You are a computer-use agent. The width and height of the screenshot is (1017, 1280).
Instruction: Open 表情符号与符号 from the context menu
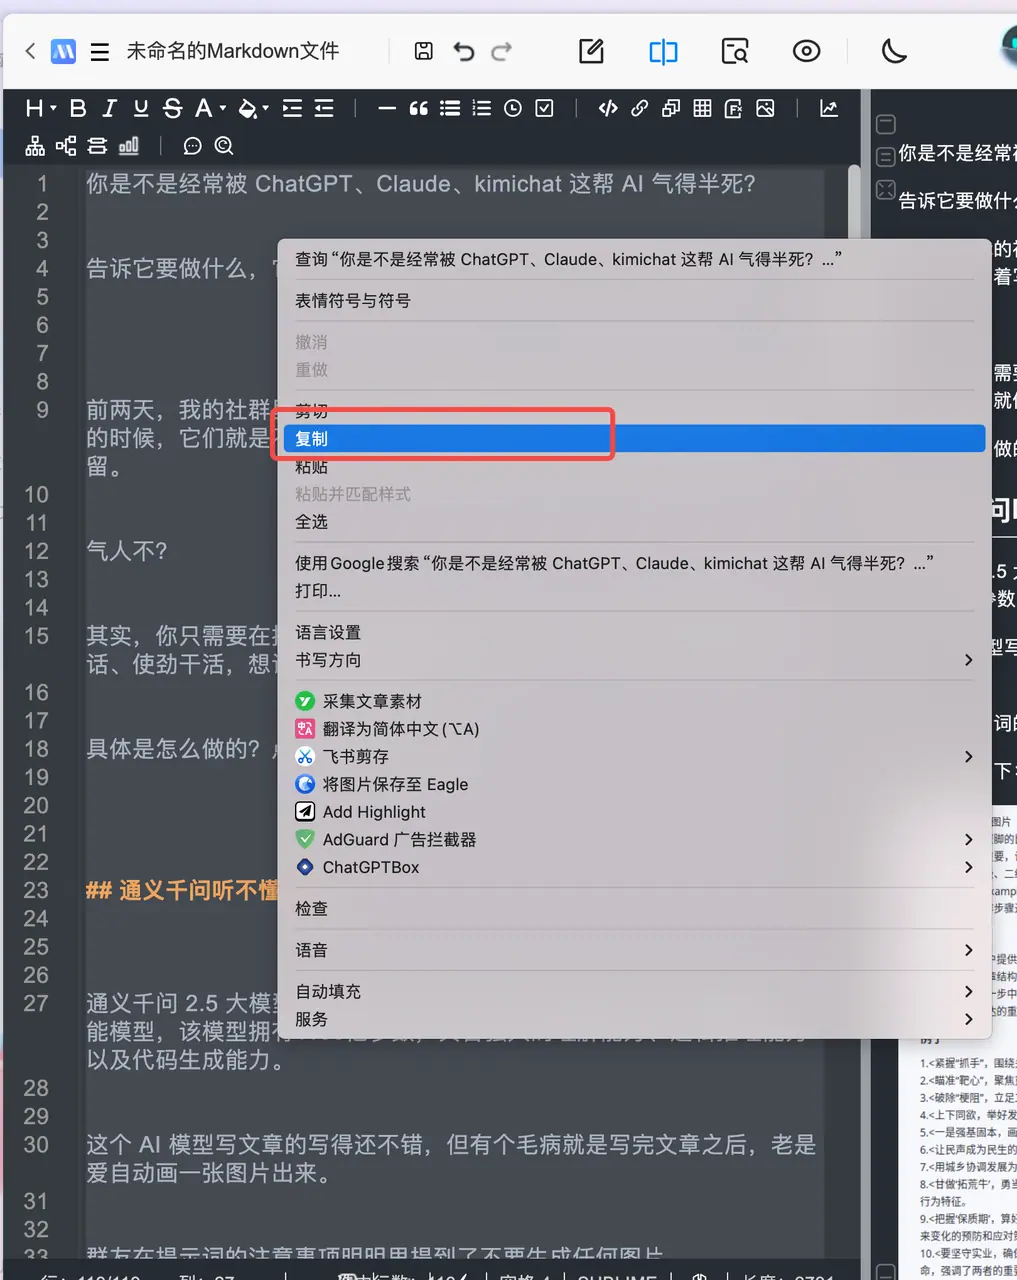coord(634,301)
